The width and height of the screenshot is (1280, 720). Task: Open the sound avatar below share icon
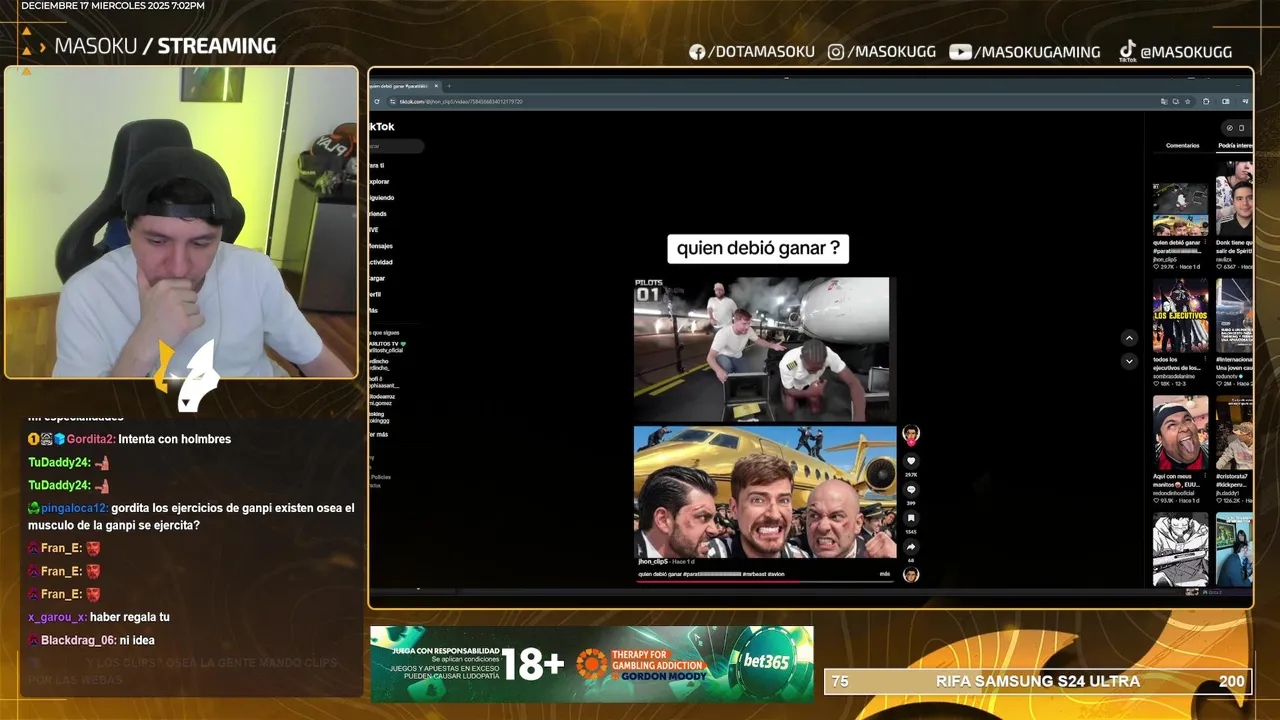pyautogui.click(x=911, y=574)
